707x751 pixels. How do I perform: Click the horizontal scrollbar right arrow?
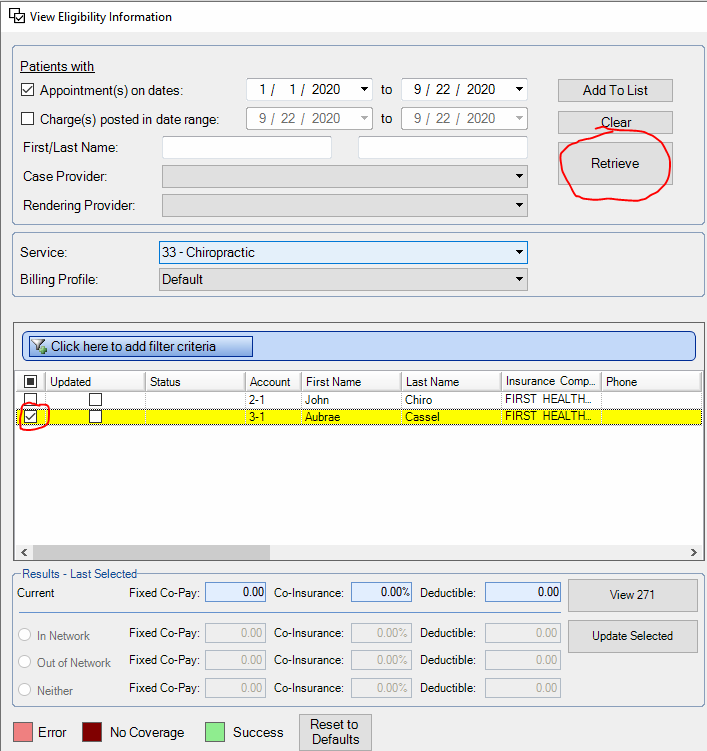[x=693, y=552]
